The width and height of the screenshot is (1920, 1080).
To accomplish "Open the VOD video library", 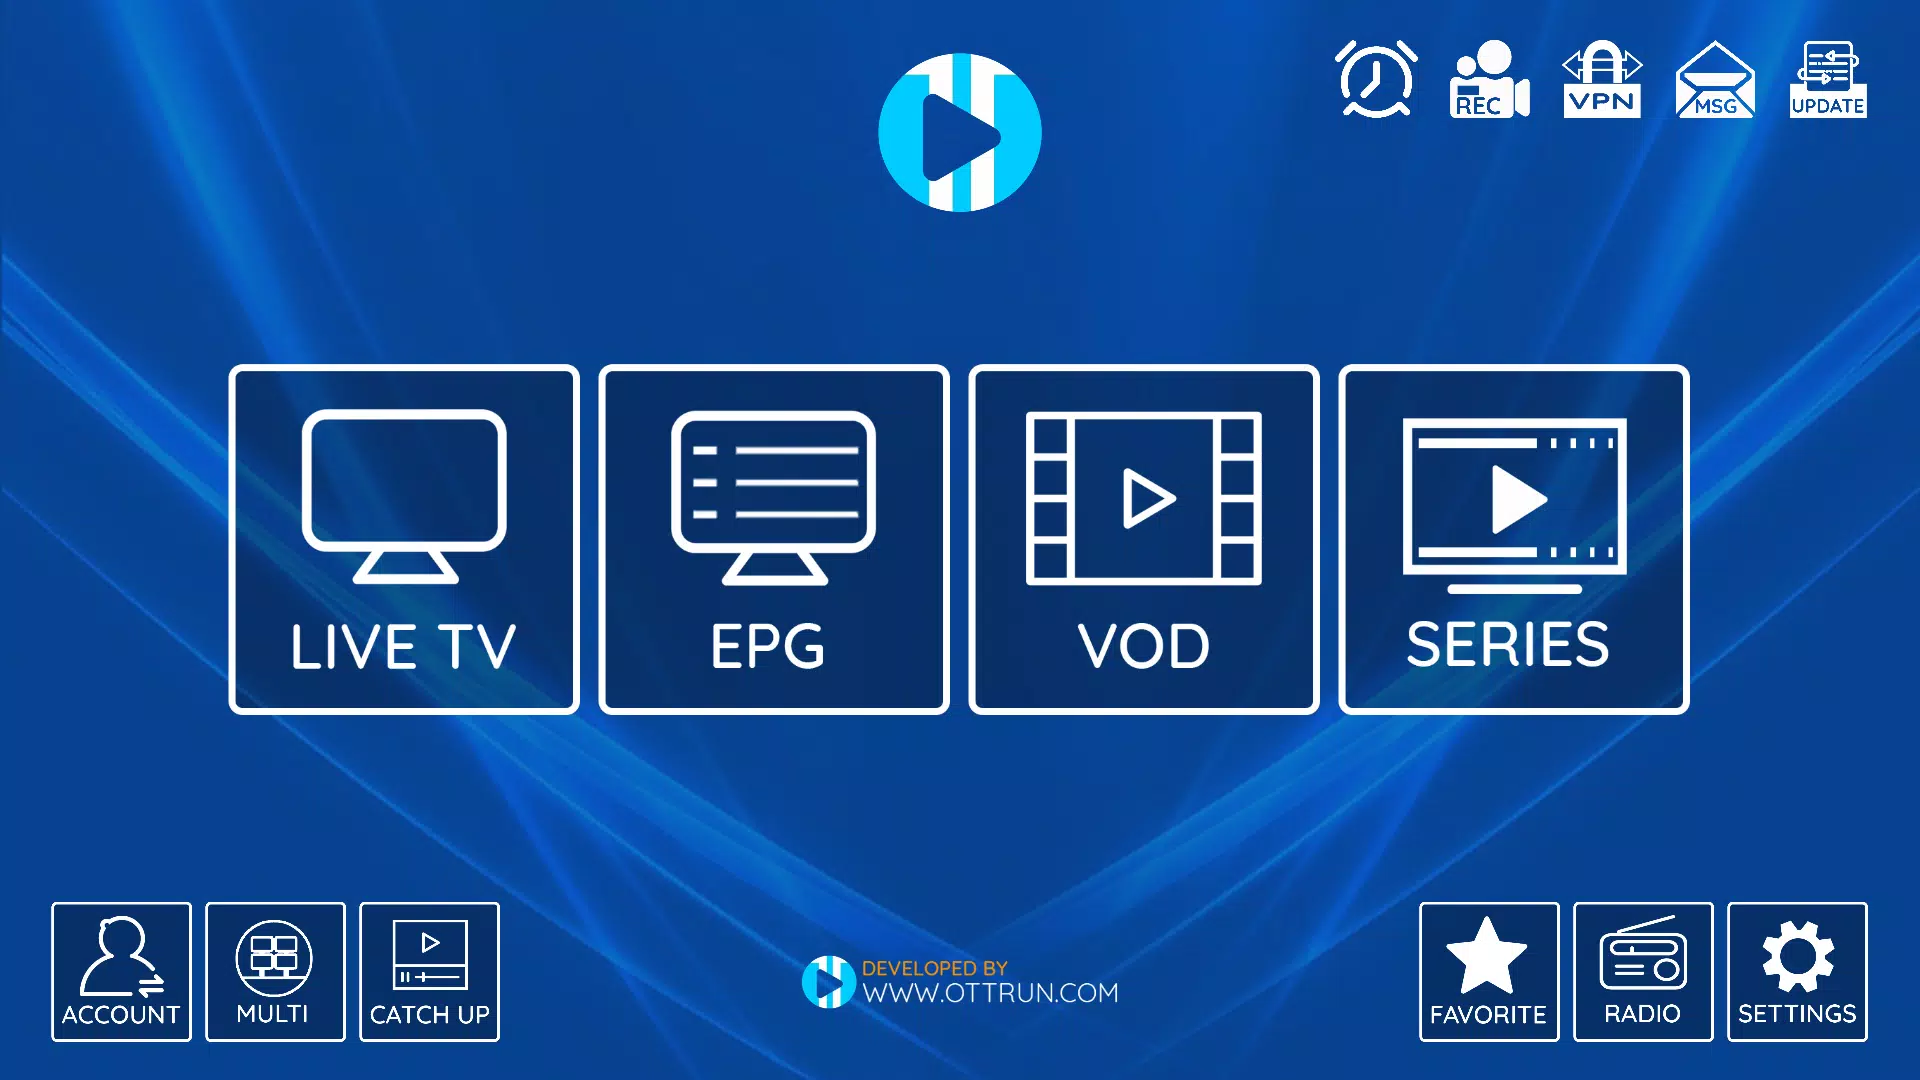I will point(1143,539).
